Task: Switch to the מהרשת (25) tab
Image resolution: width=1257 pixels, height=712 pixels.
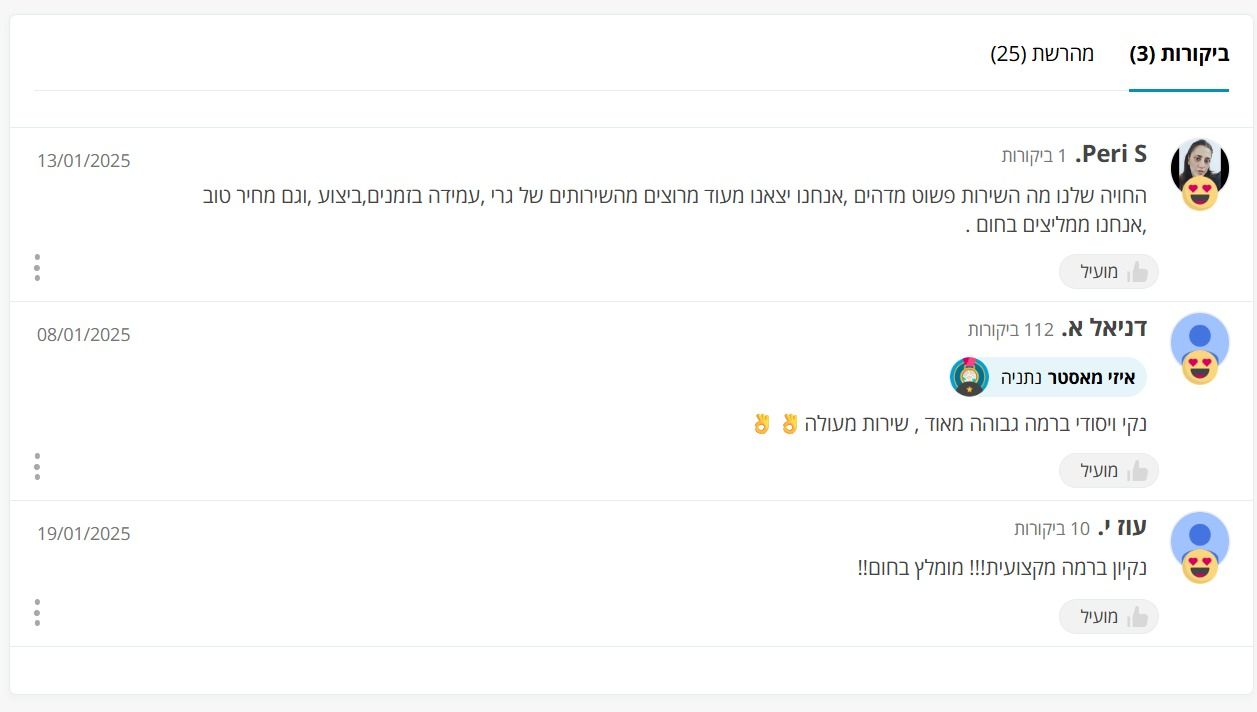Action: 1042,54
